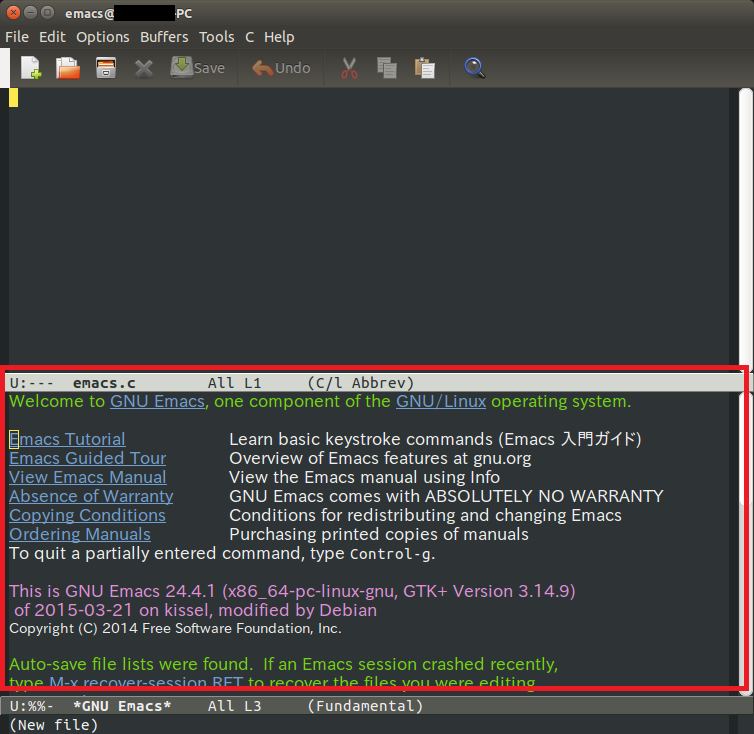The height and width of the screenshot is (734, 754).
Task: Open the Copying Conditions link
Action: click(x=88, y=515)
